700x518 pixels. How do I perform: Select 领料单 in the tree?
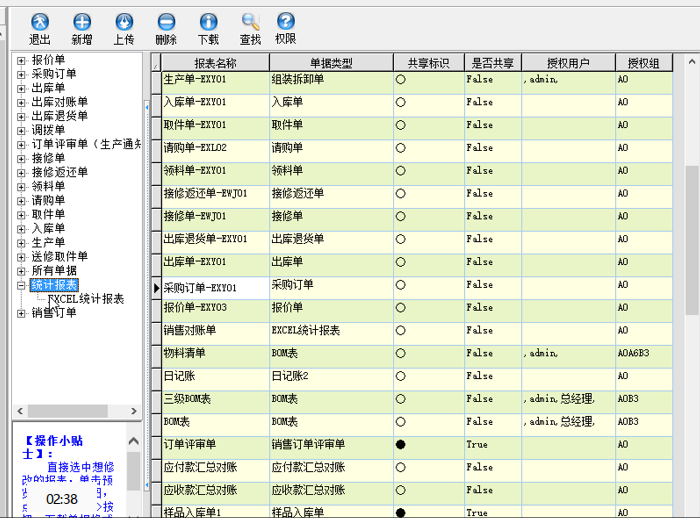point(48,186)
